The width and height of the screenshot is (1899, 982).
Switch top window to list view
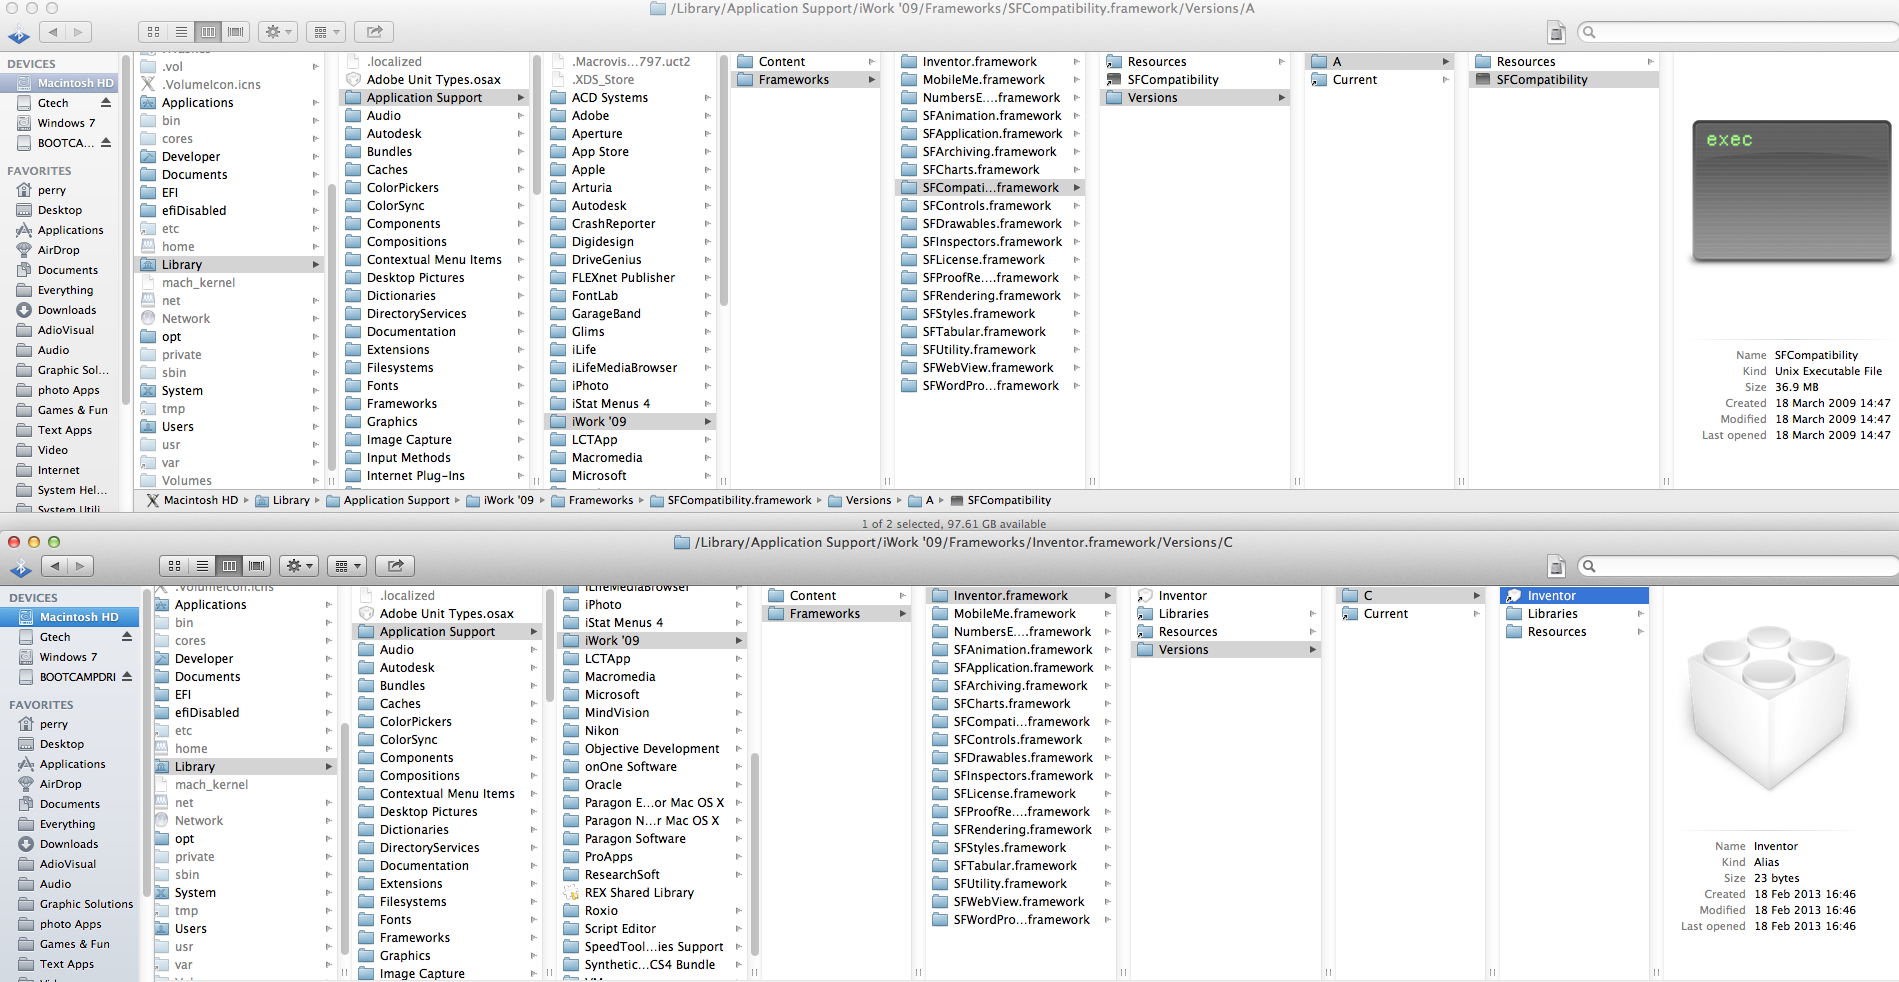(181, 32)
